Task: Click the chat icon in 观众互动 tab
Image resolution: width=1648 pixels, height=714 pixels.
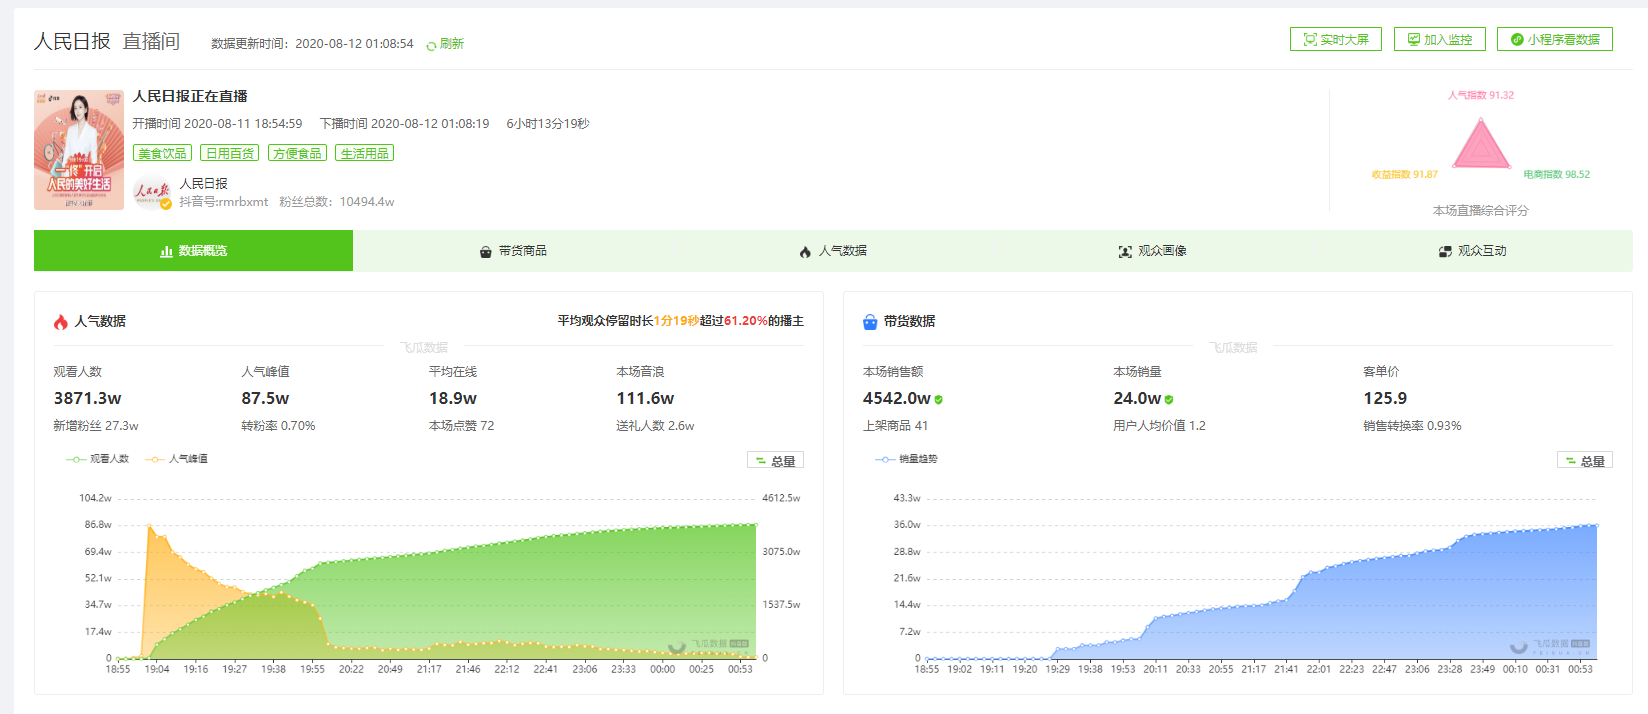Action: [x=1445, y=252]
